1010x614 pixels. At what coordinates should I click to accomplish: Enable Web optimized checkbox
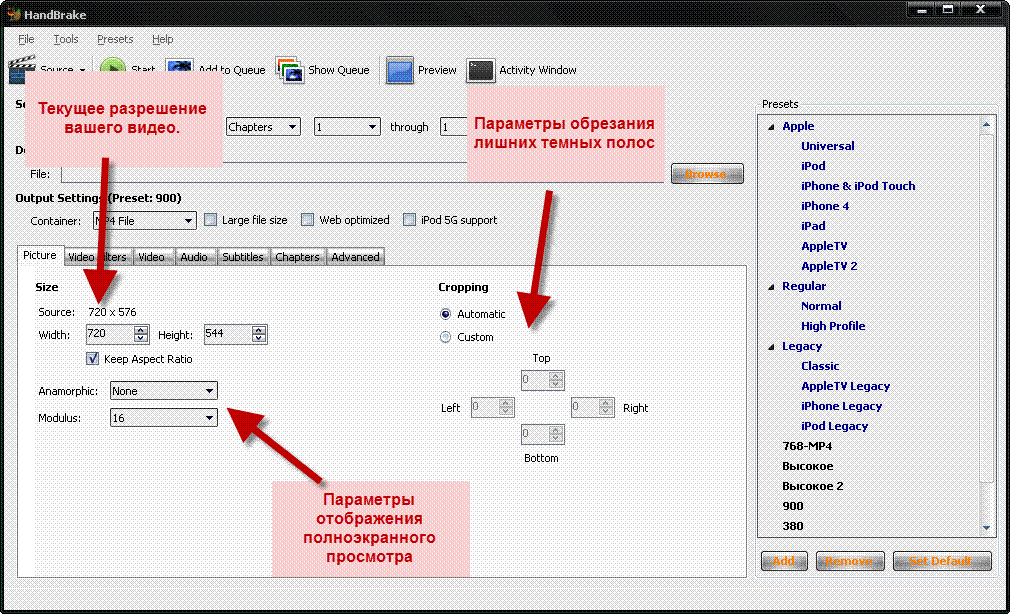pyautogui.click(x=308, y=220)
